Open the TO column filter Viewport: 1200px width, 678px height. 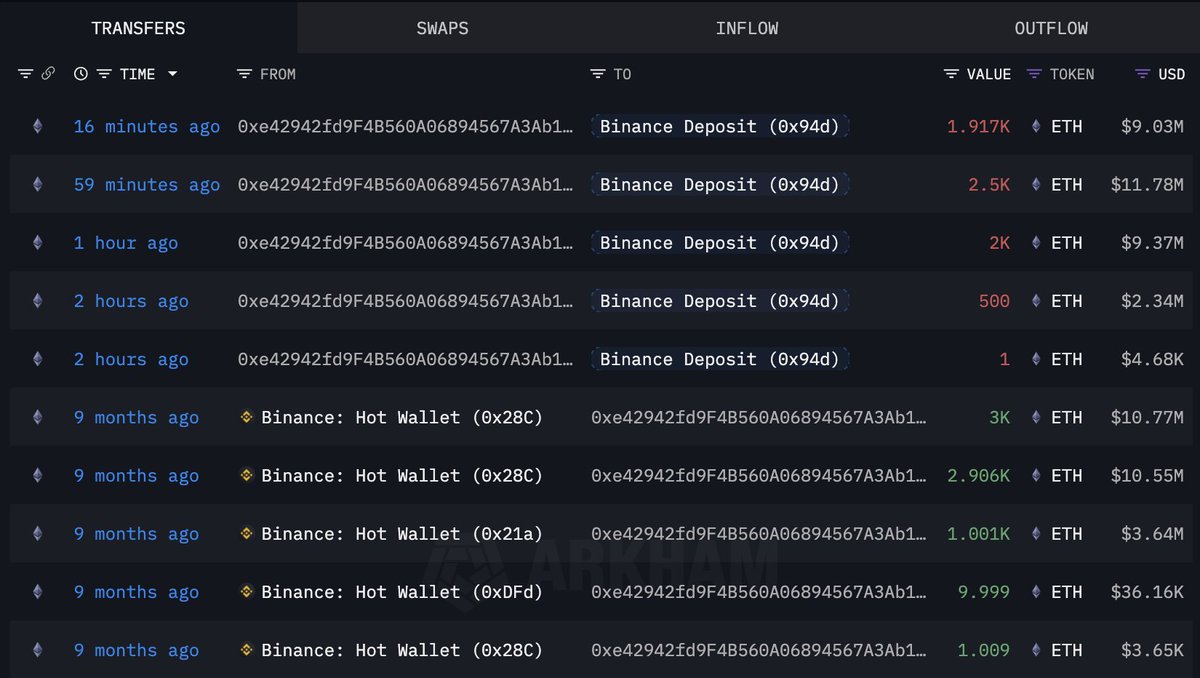pyautogui.click(x=598, y=74)
